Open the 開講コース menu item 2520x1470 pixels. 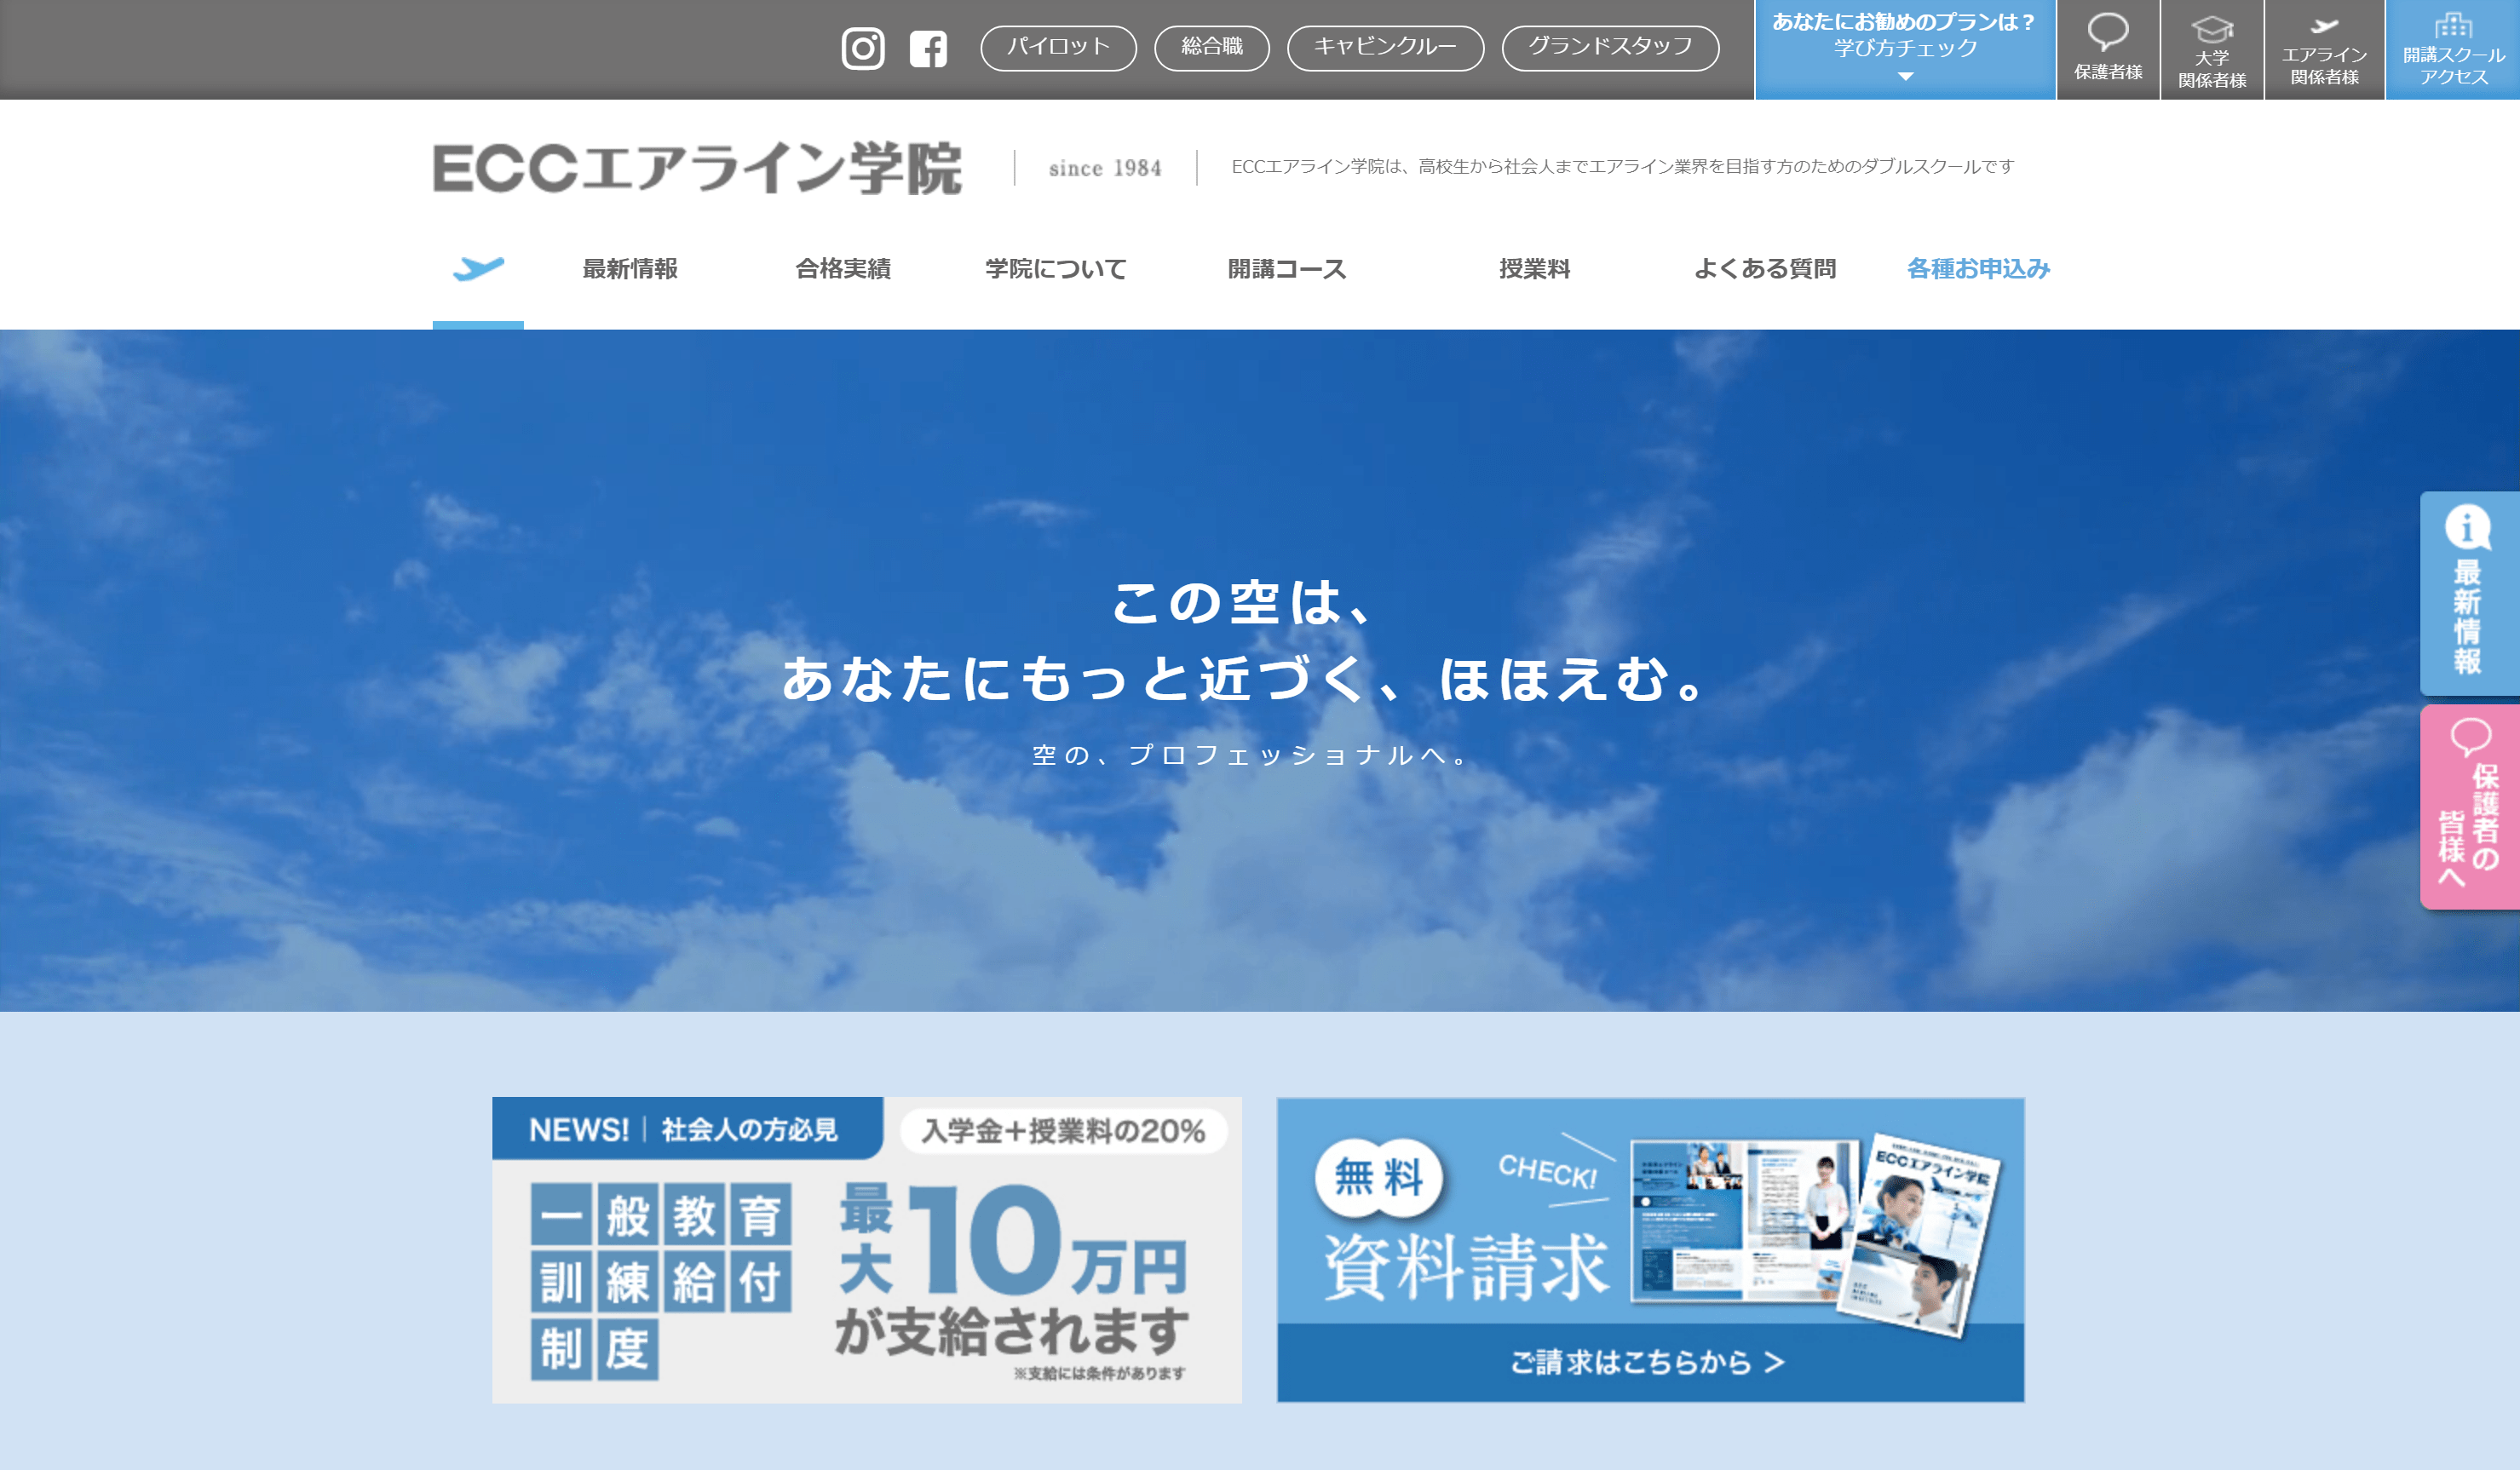[1286, 269]
